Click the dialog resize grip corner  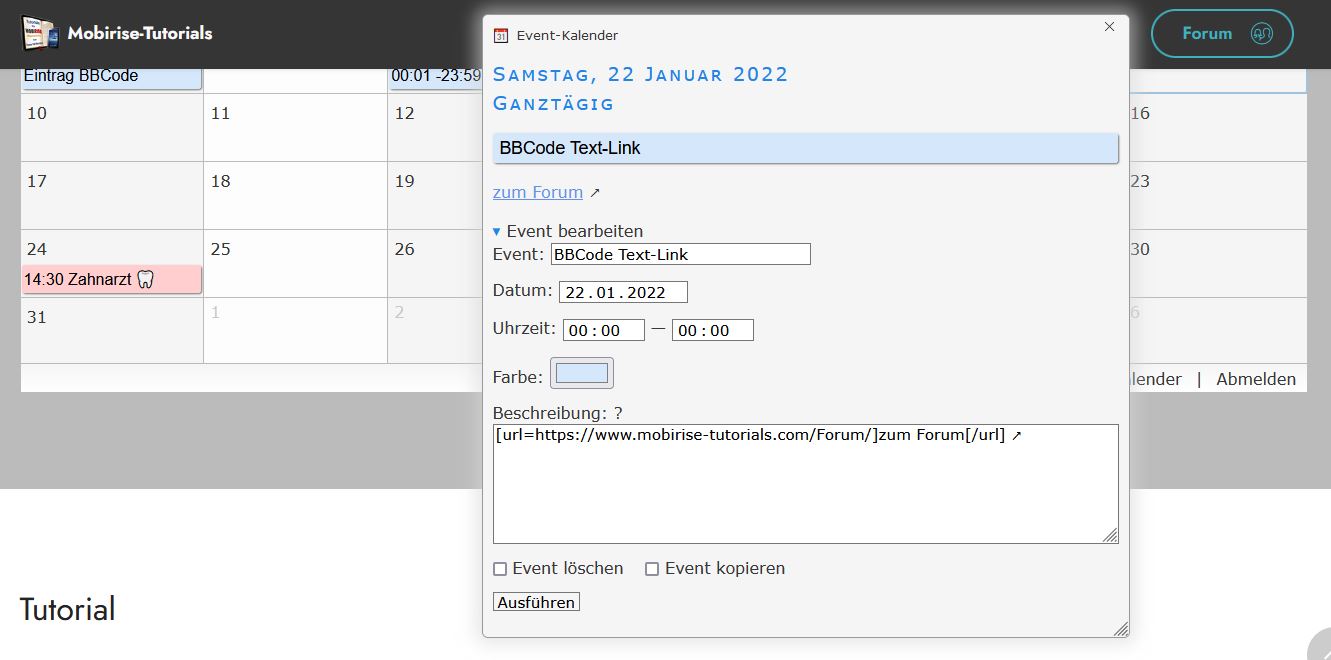[x=1121, y=629]
